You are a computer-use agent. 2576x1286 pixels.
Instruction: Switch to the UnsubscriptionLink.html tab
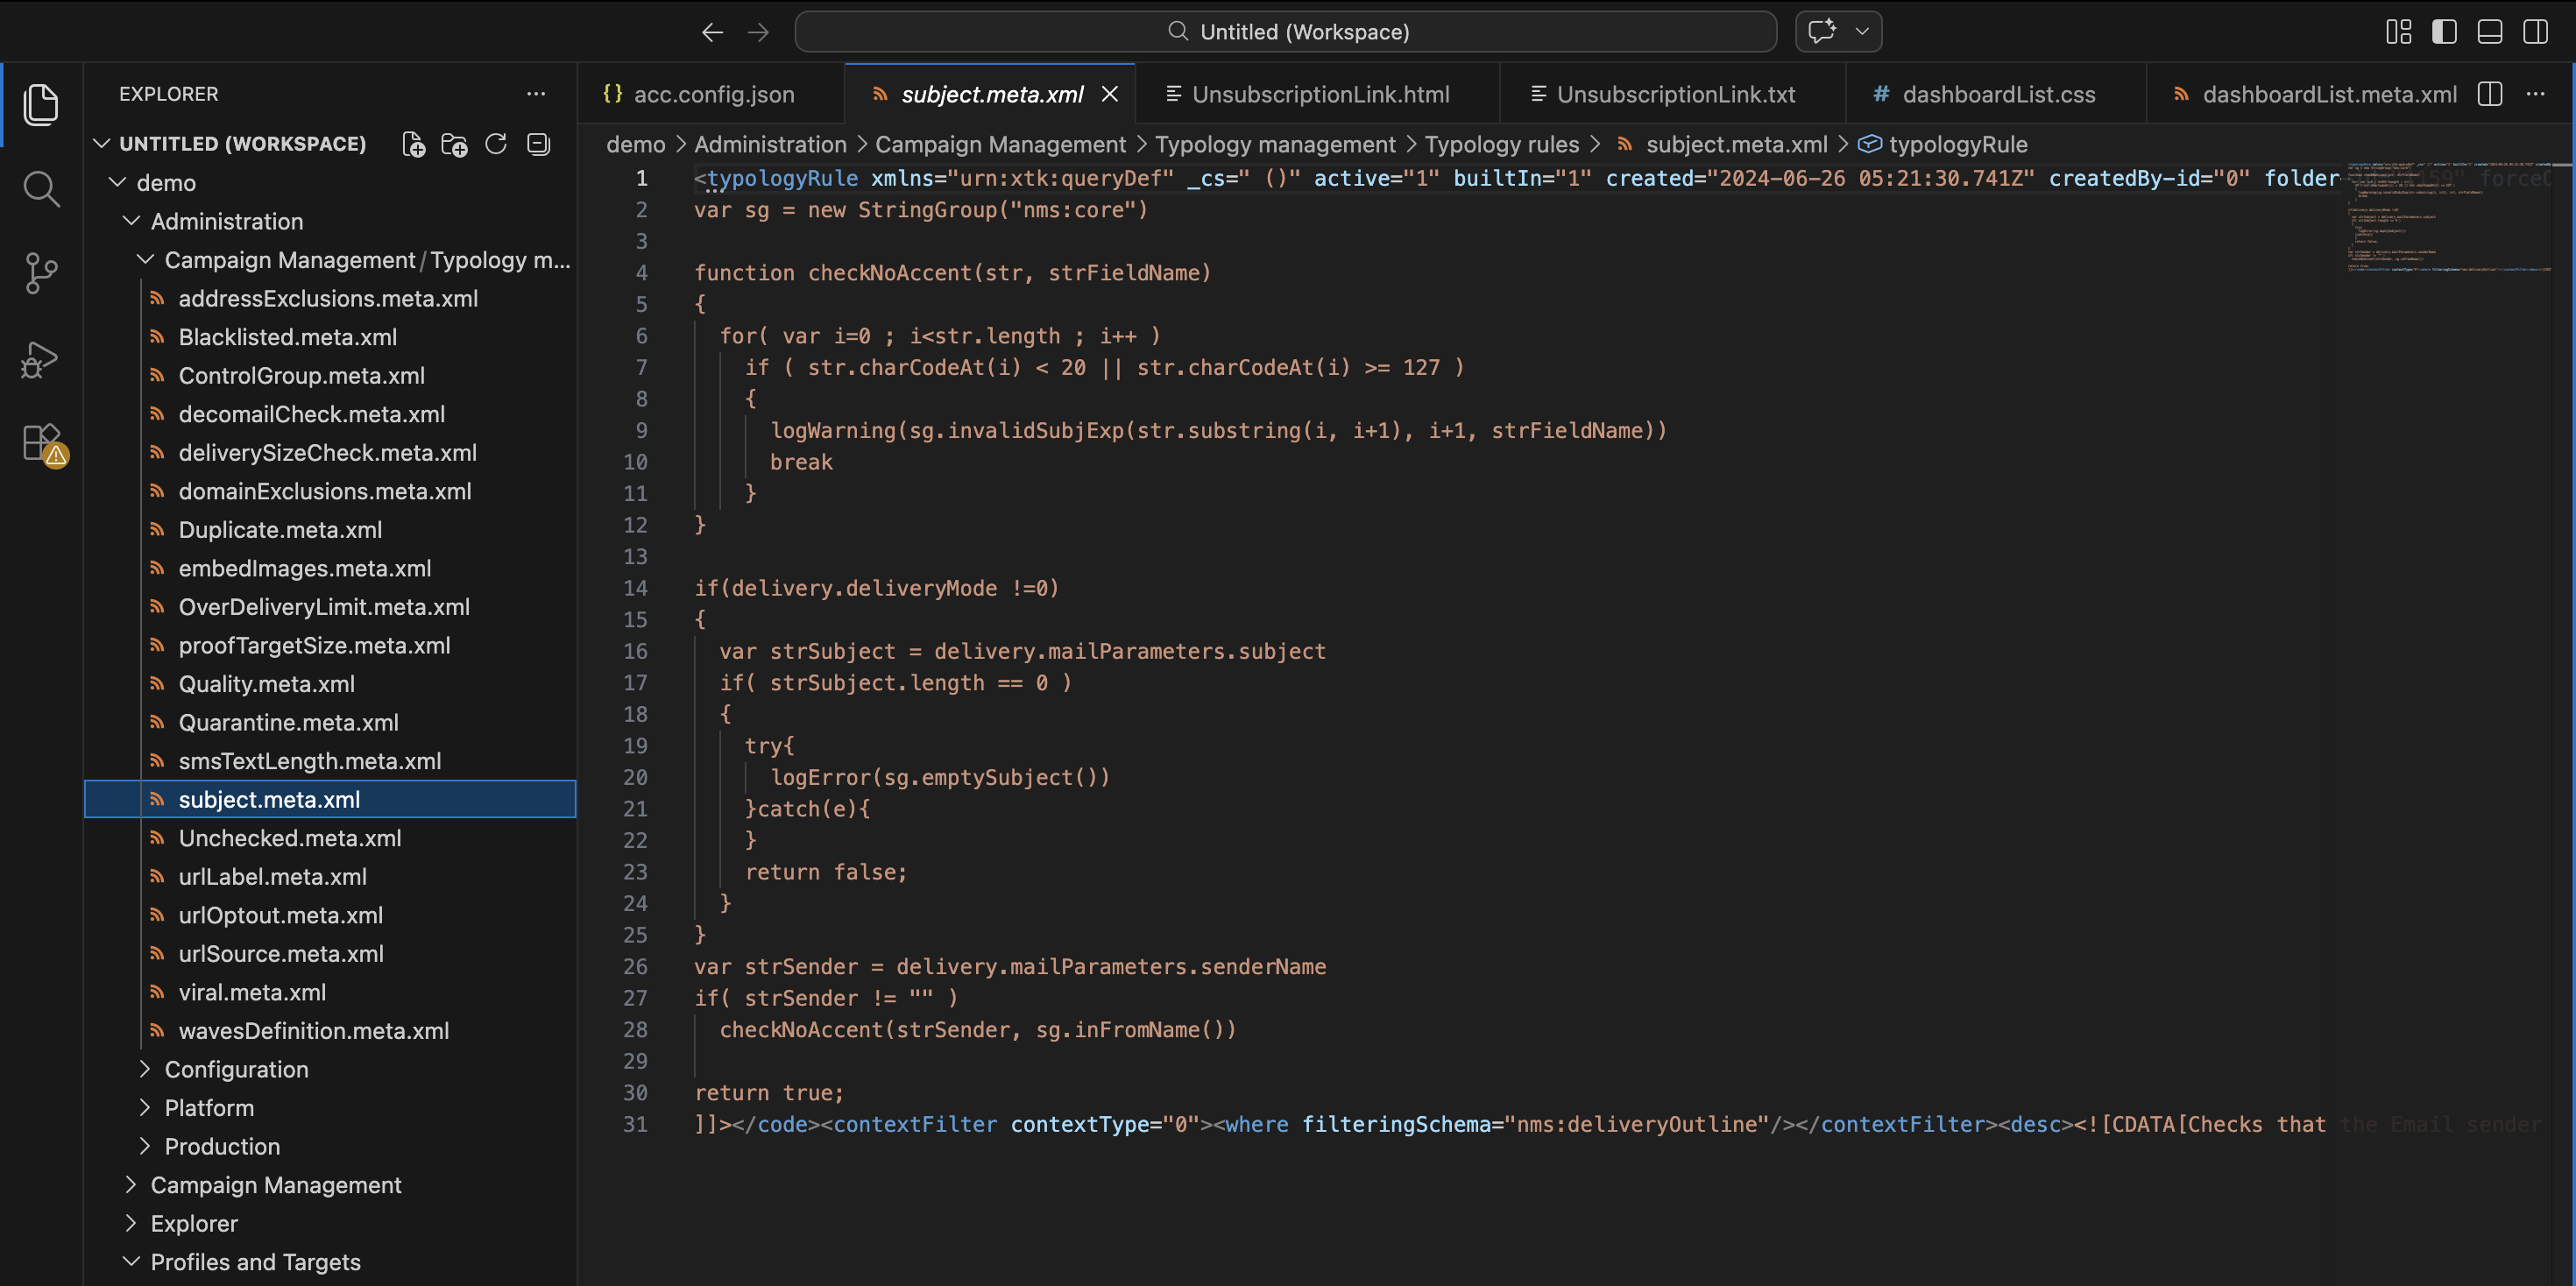coord(1318,94)
